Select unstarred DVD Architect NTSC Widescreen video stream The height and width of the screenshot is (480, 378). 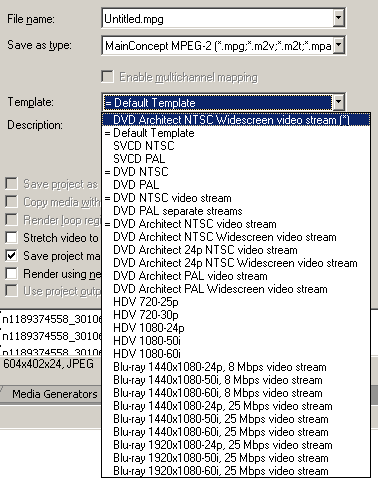[x=236, y=237]
